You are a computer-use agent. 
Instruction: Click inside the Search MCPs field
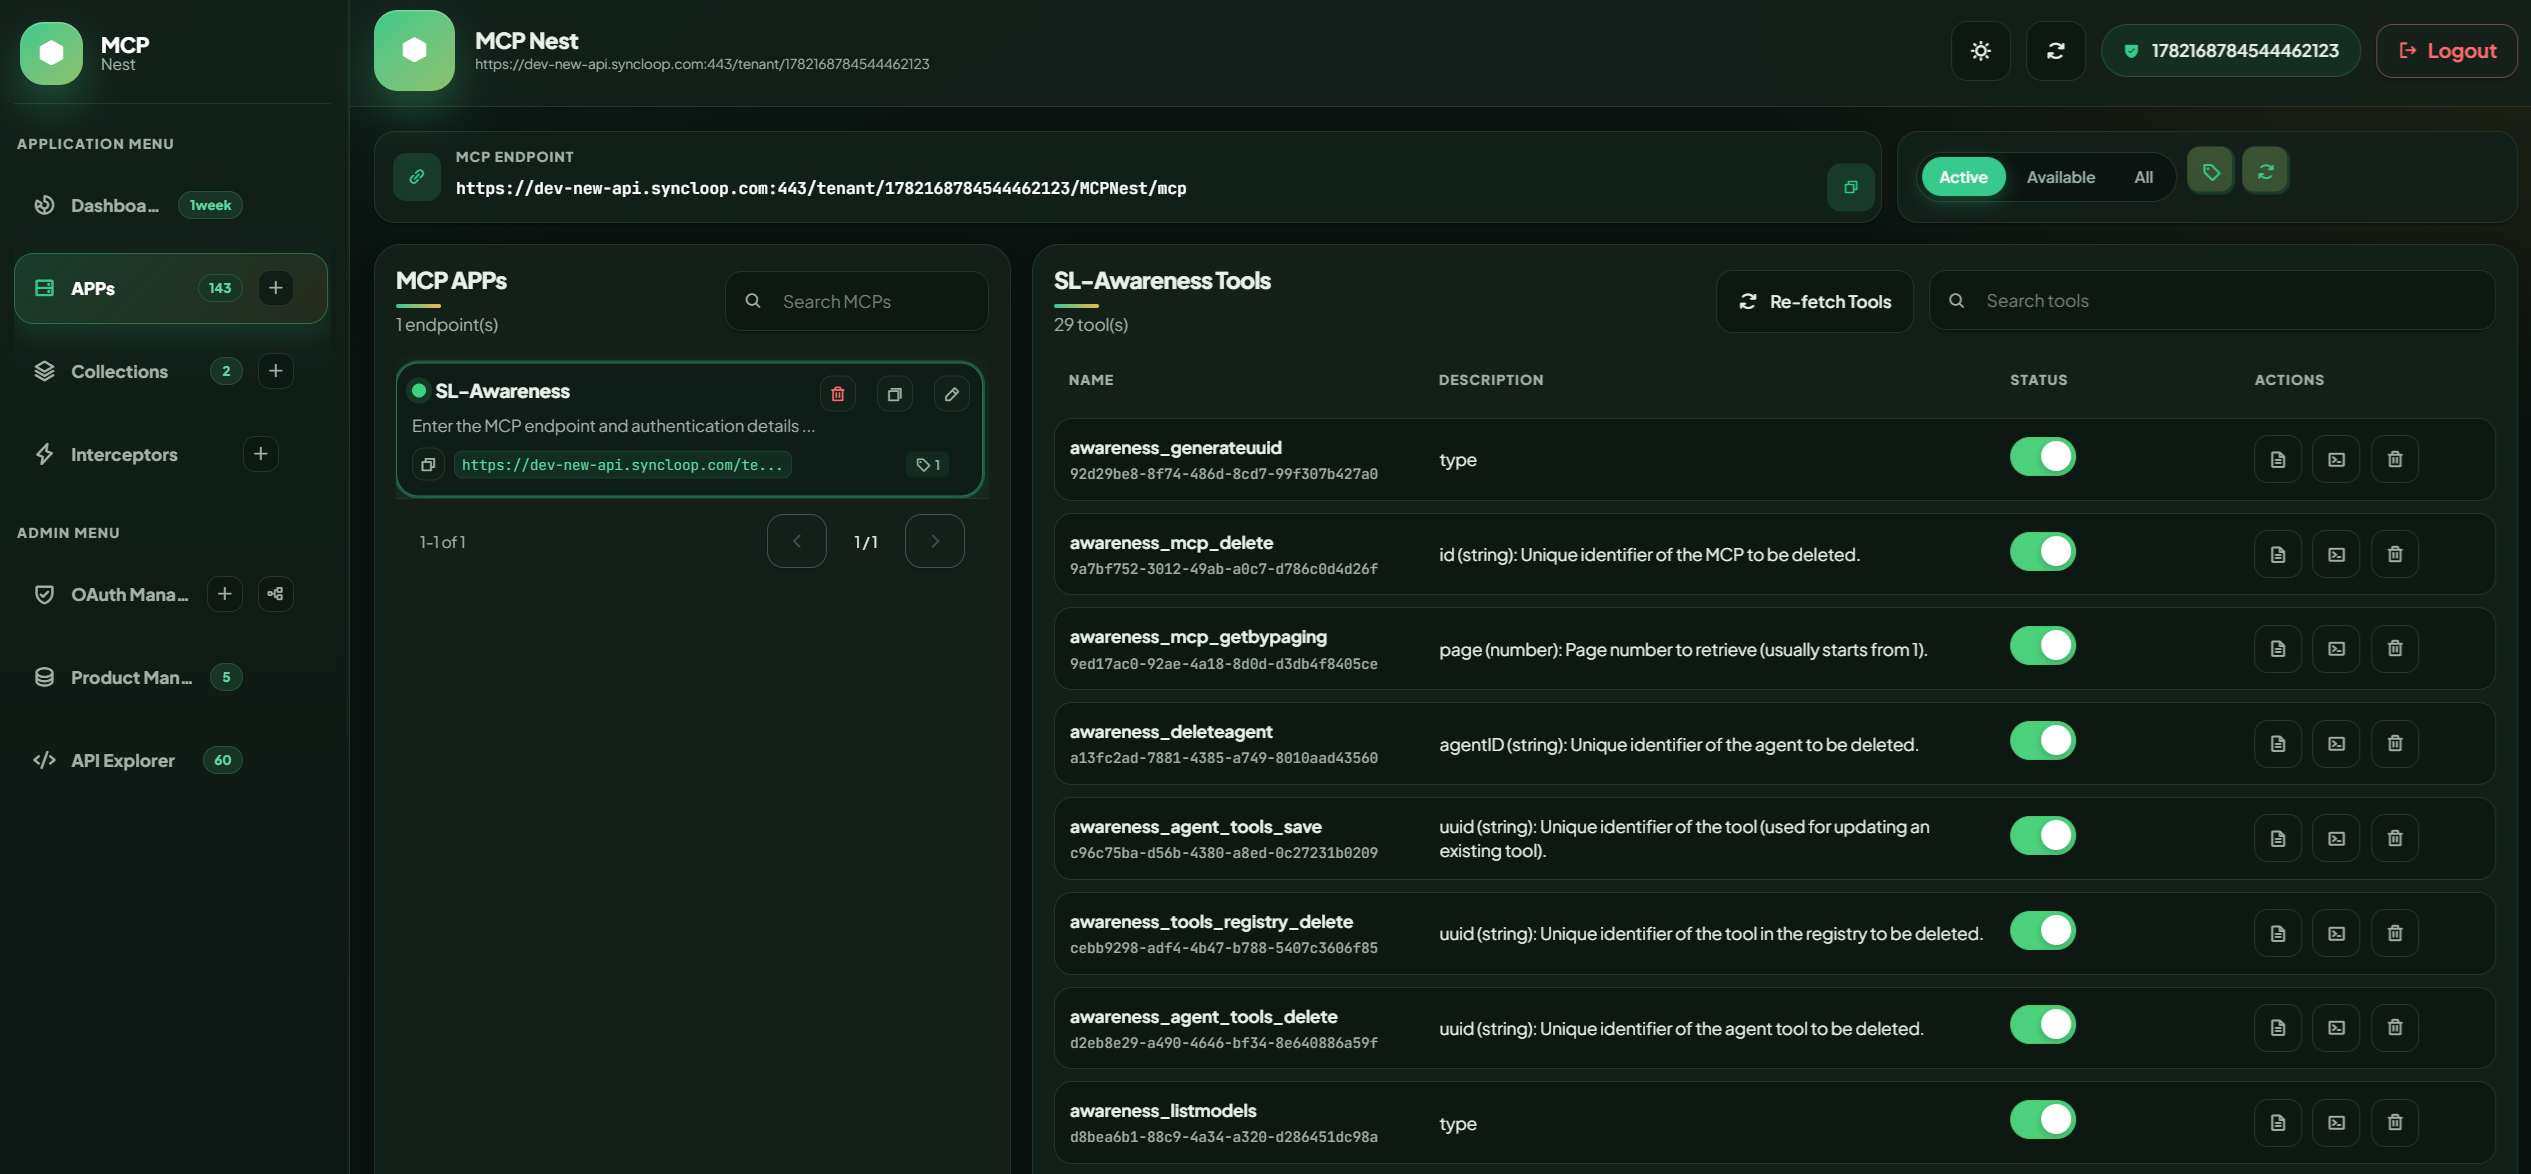pyautogui.click(x=857, y=301)
